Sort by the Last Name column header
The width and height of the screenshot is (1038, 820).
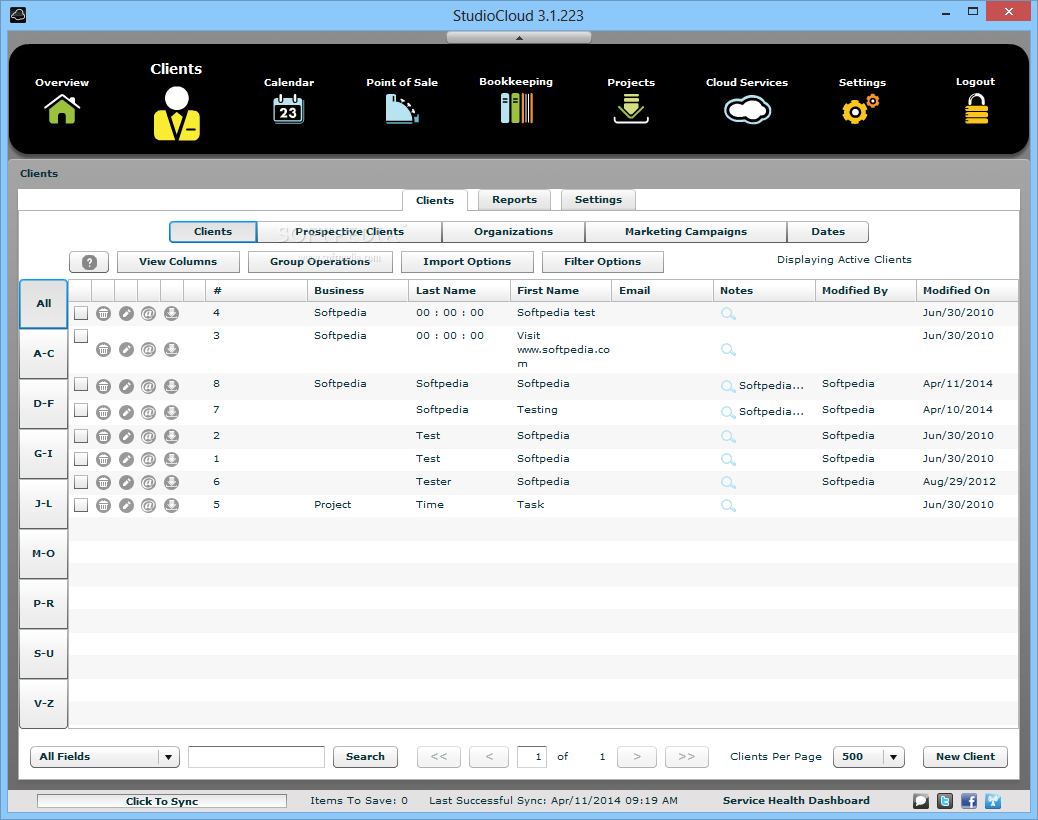[459, 291]
